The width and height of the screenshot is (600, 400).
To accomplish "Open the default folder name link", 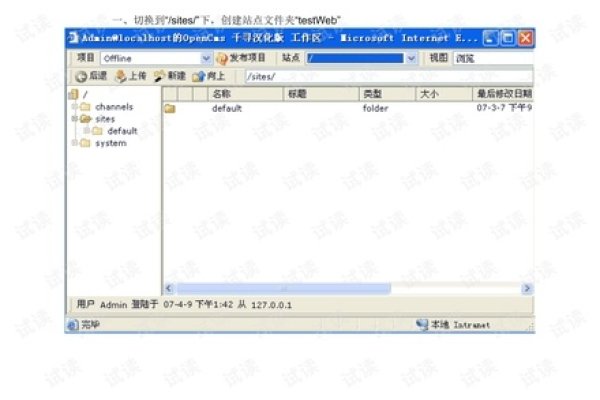I will click(x=226, y=108).
